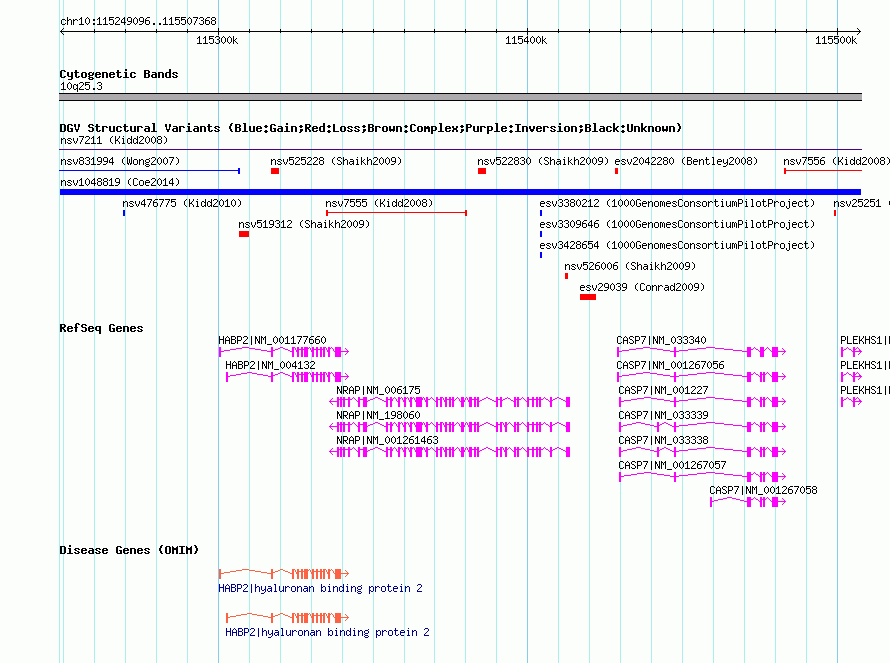Click CASP7|NM_033339 transcript label
This screenshot has height=663, width=890.
[x=663, y=415]
